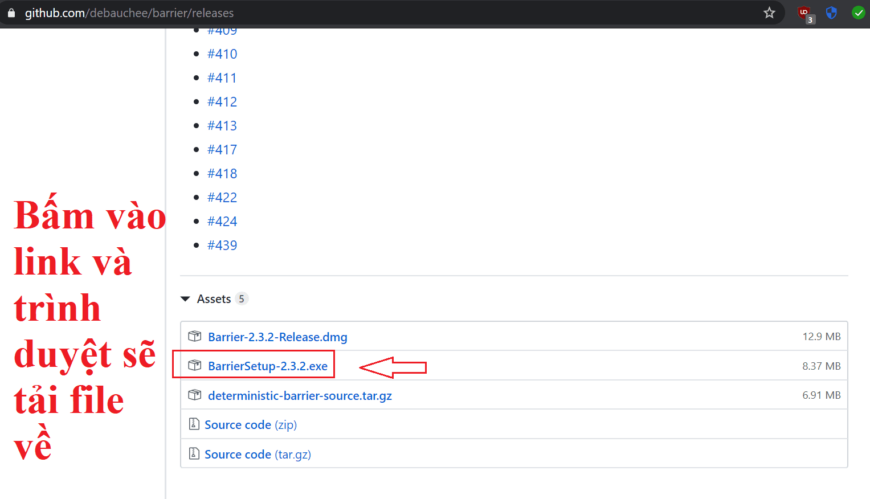Click zip file icon beside Source code (zip)
The image size is (870, 499).
click(194, 425)
